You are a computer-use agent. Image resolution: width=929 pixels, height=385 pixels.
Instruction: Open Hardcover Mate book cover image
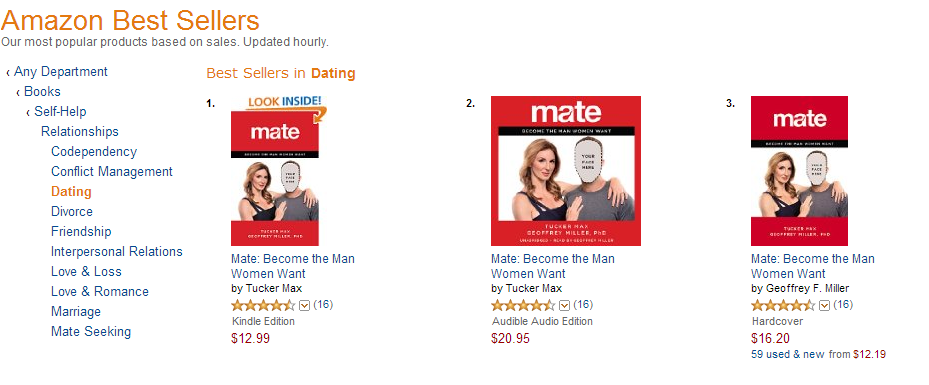(x=799, y=171)
